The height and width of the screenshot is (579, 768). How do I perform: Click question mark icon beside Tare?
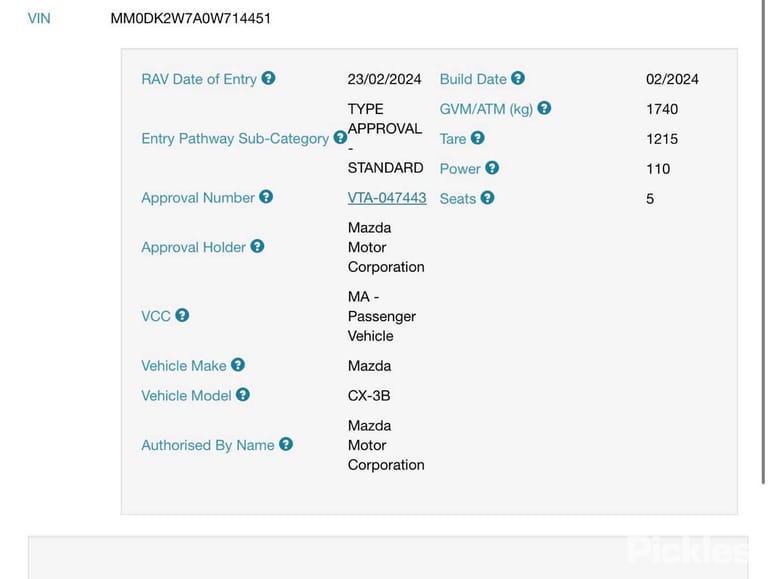click(478, 138)
